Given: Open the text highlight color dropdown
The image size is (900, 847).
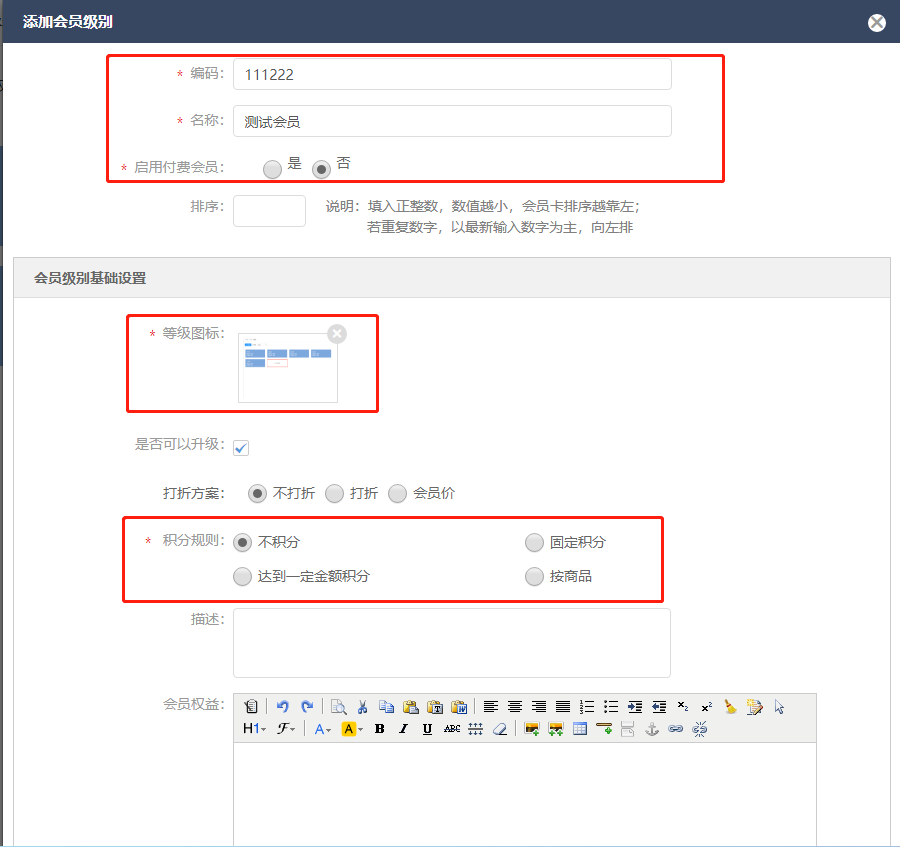Looking at the screenshot, I should [352, 729].
